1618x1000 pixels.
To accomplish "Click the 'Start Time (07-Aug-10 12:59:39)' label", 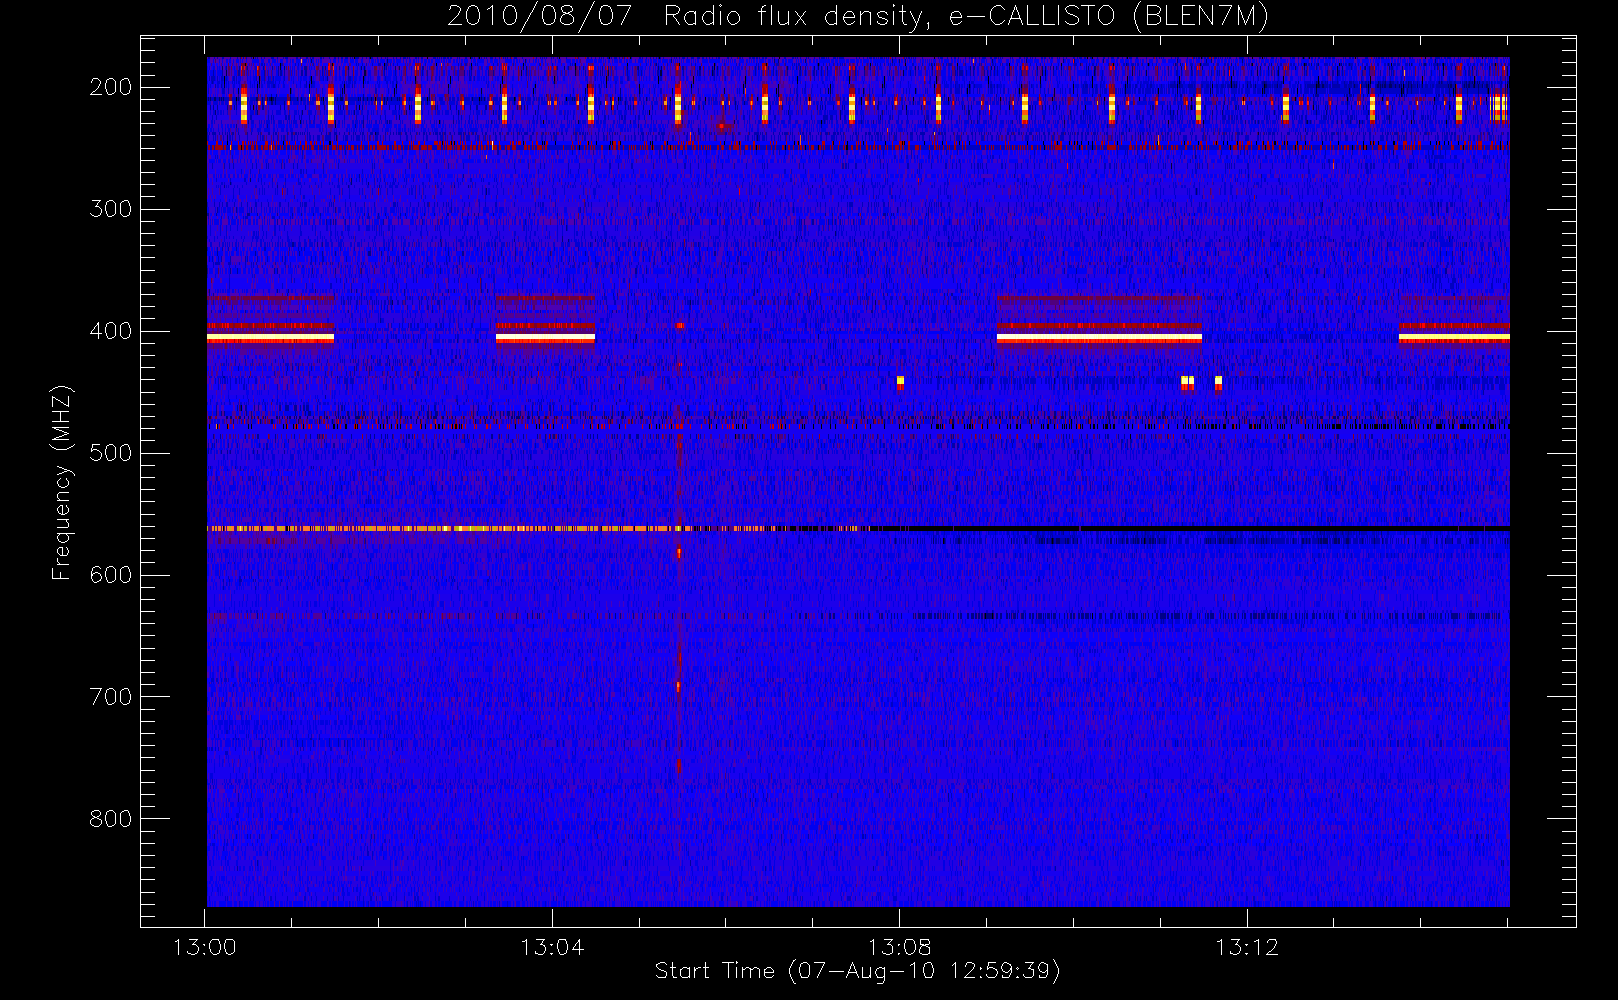I will 857,971.
